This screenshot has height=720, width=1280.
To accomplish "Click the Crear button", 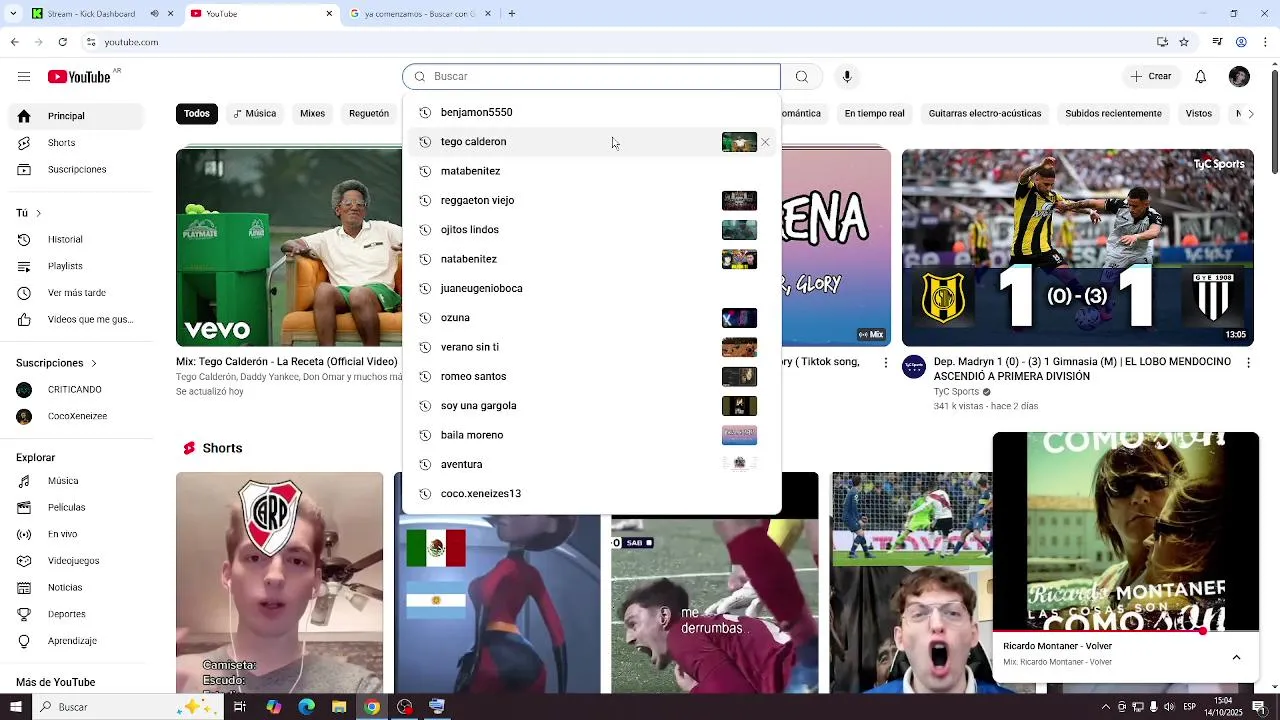I will pos(1151,77).
